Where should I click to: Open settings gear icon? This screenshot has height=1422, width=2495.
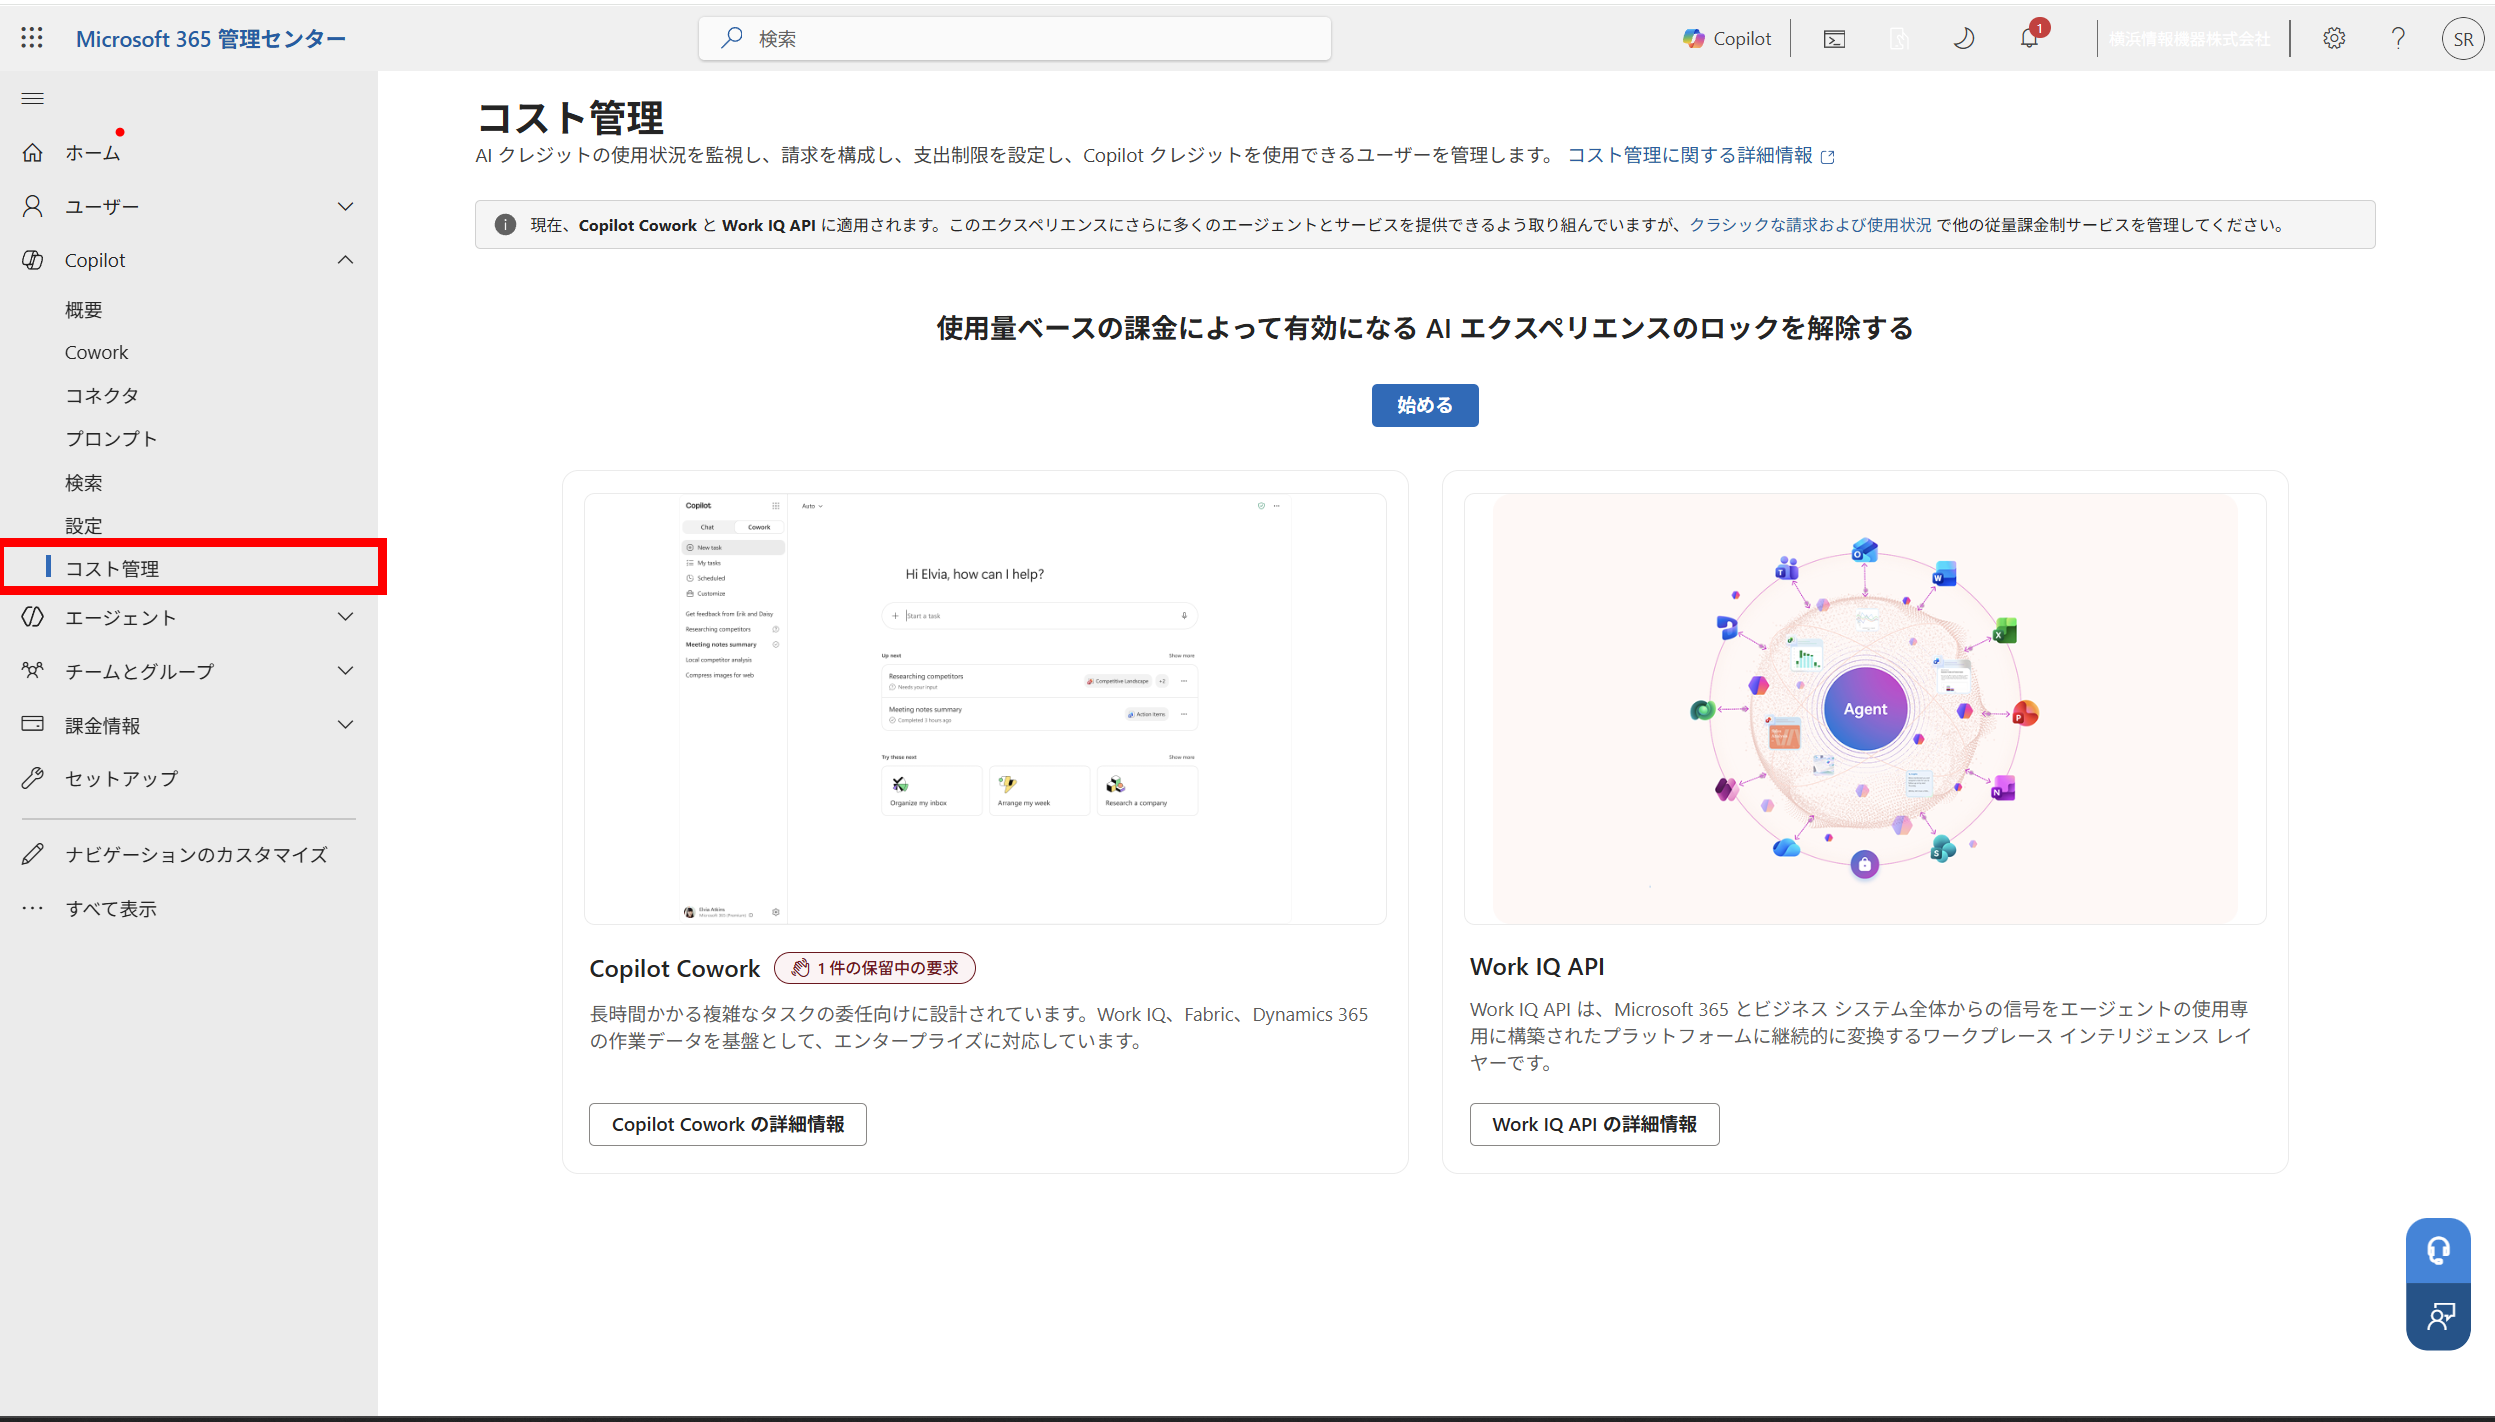(2334, 38)
